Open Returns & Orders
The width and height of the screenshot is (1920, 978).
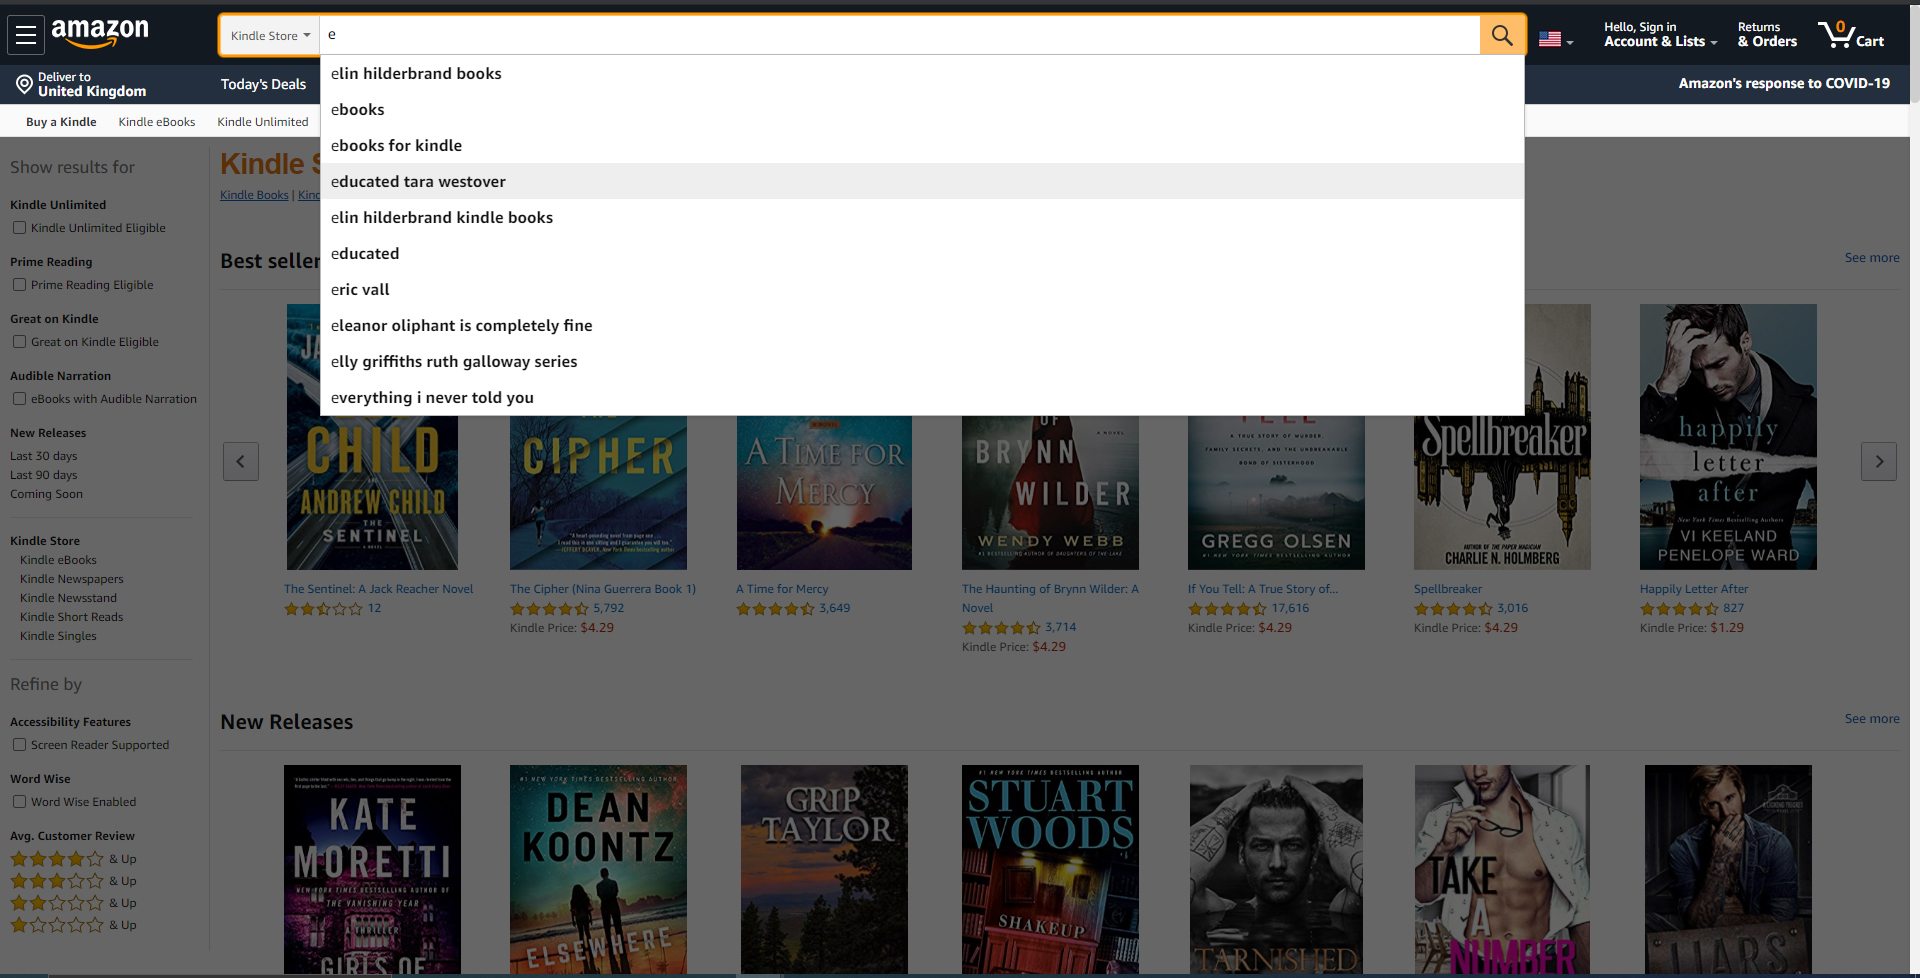[x=1767, y=35]
